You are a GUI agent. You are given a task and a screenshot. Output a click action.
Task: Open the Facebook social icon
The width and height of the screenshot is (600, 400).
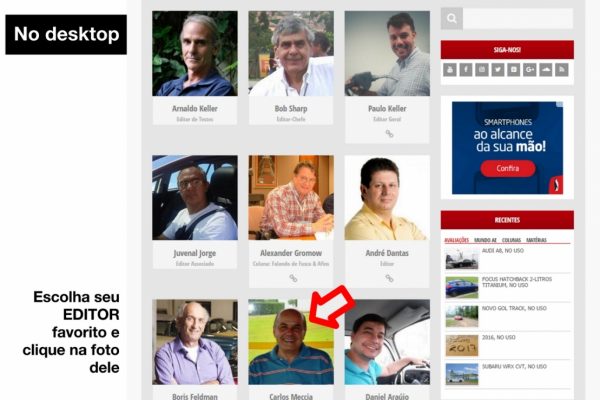pyautogui.click(x=466, y=70)
